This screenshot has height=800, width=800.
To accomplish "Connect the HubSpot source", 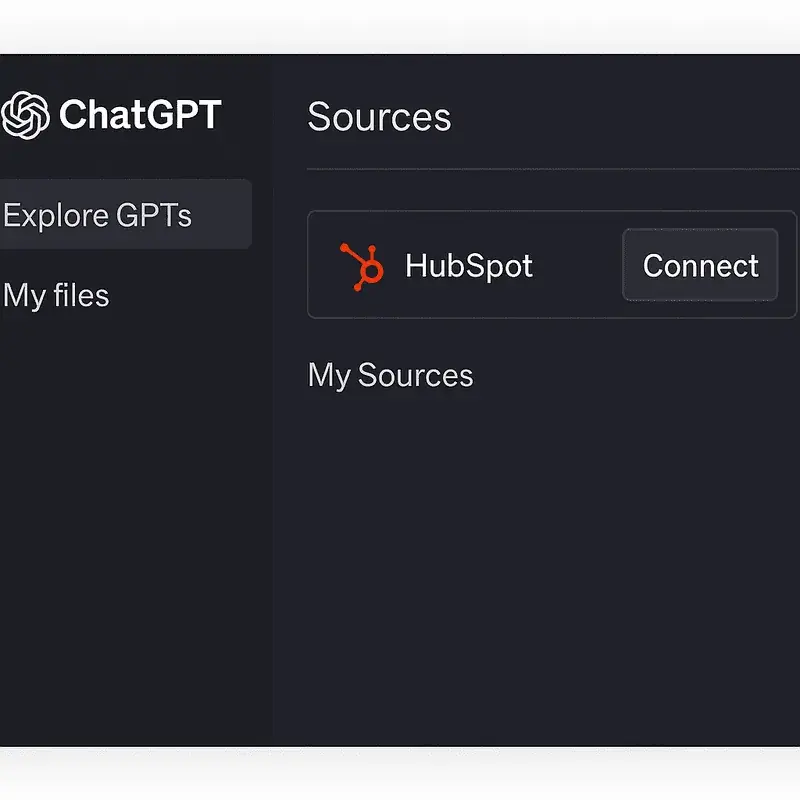I will point(700,265).
